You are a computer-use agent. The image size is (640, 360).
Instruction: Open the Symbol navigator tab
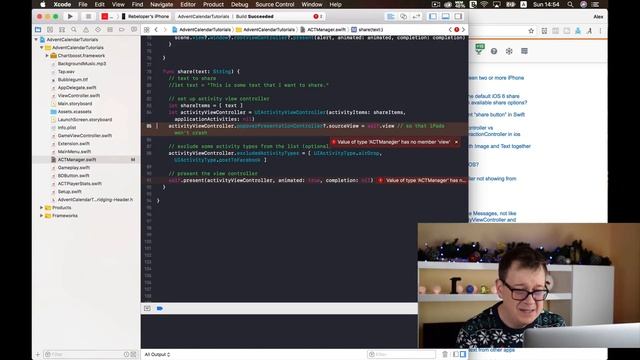point(62,29)
